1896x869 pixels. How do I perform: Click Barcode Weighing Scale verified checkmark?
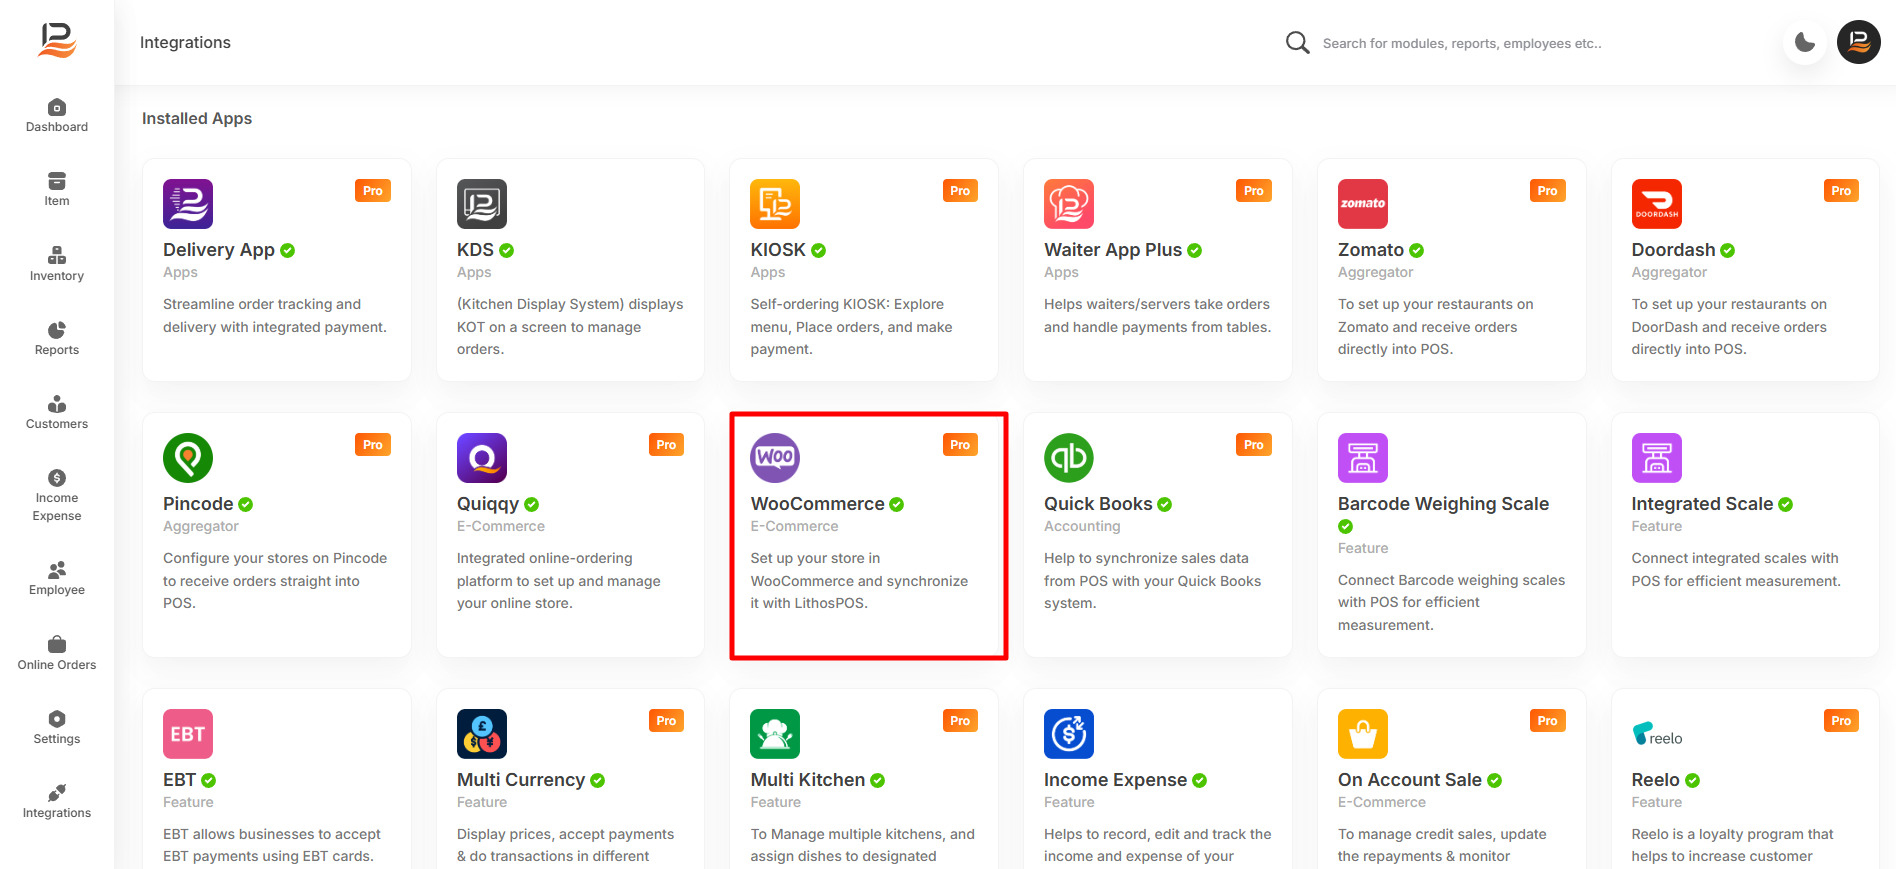tap(1345, 527)
